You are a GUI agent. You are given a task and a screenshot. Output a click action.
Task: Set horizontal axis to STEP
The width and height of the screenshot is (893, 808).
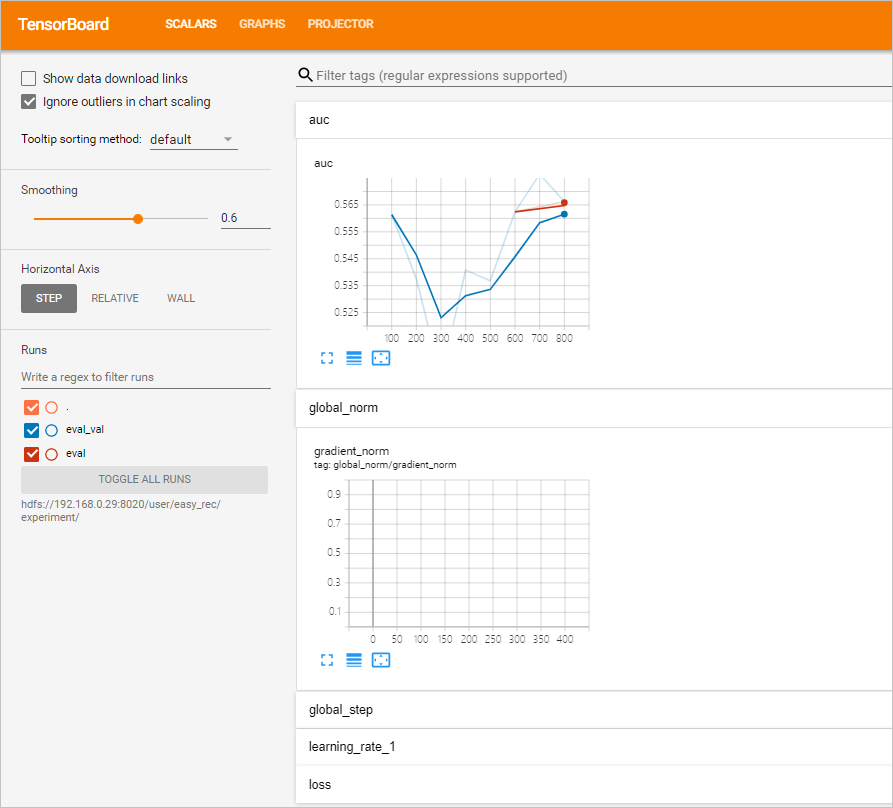tap(49, 298)
